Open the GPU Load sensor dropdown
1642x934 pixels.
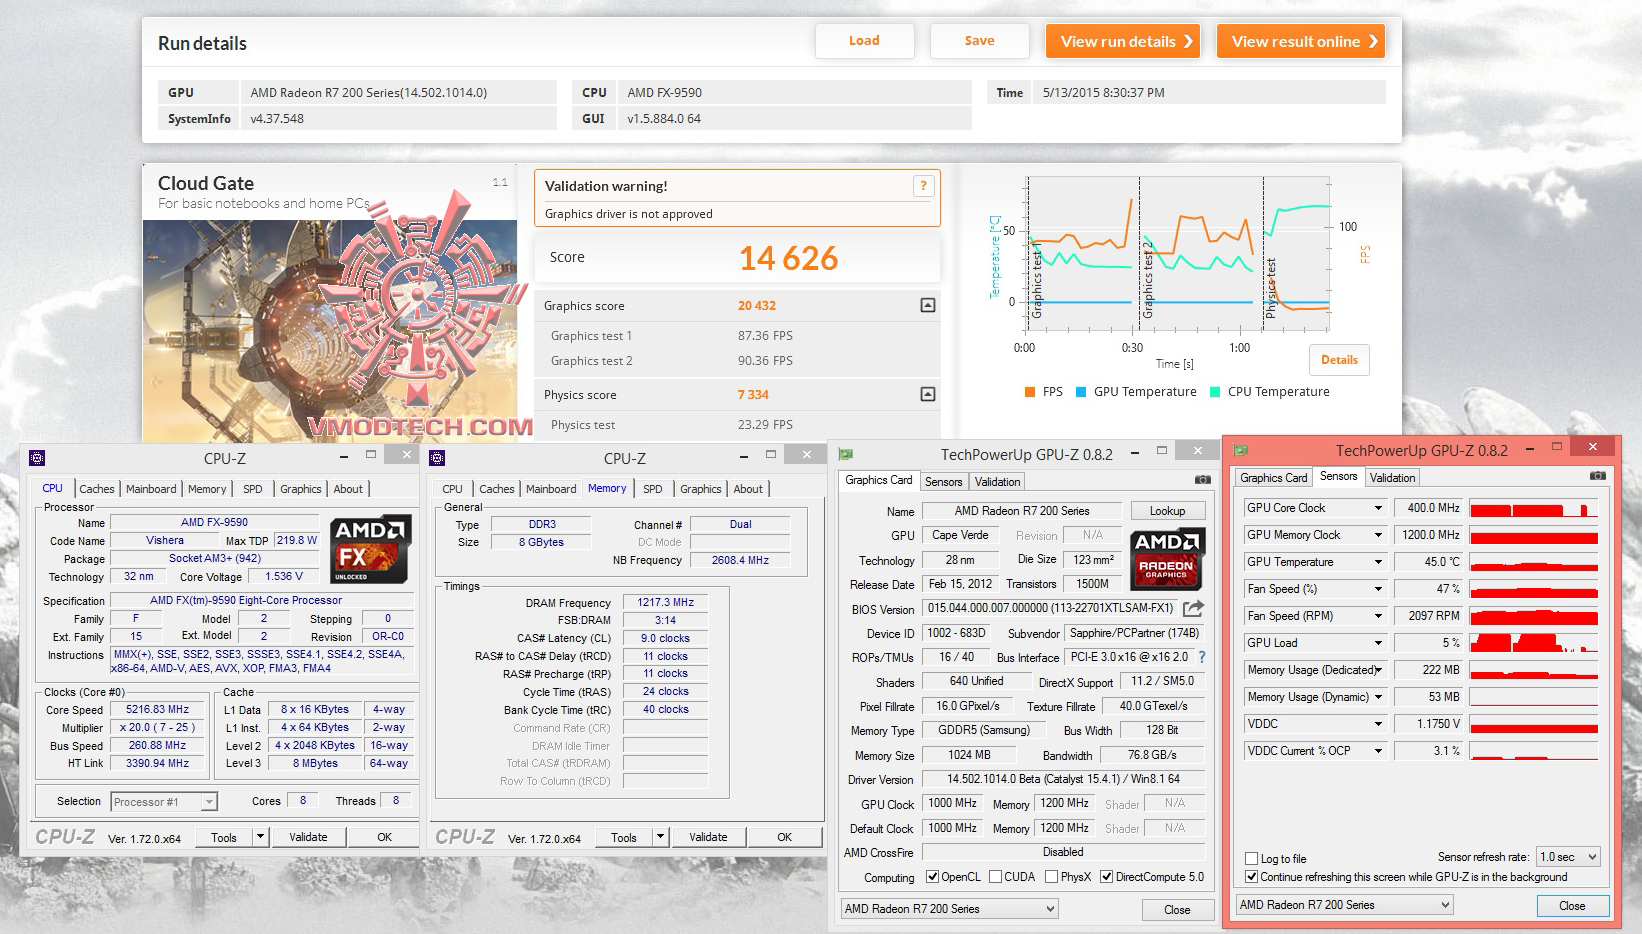pyautogui.click(x=1378, y=643)
